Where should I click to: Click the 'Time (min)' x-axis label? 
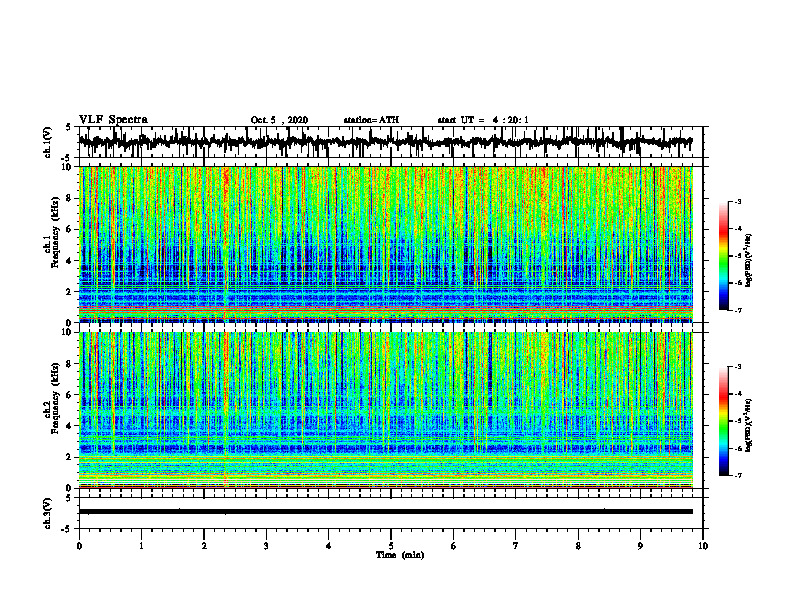click(400, 555)
